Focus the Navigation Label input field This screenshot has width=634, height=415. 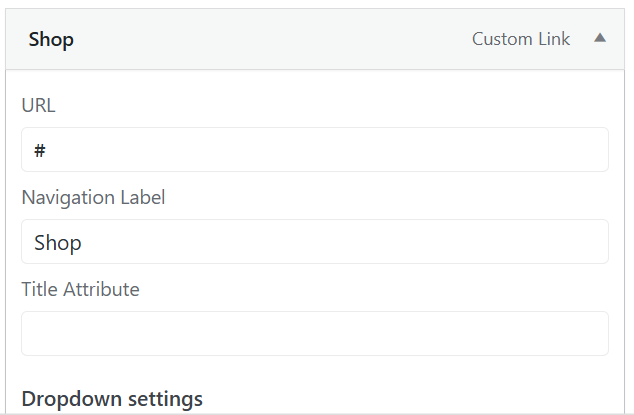315,241
